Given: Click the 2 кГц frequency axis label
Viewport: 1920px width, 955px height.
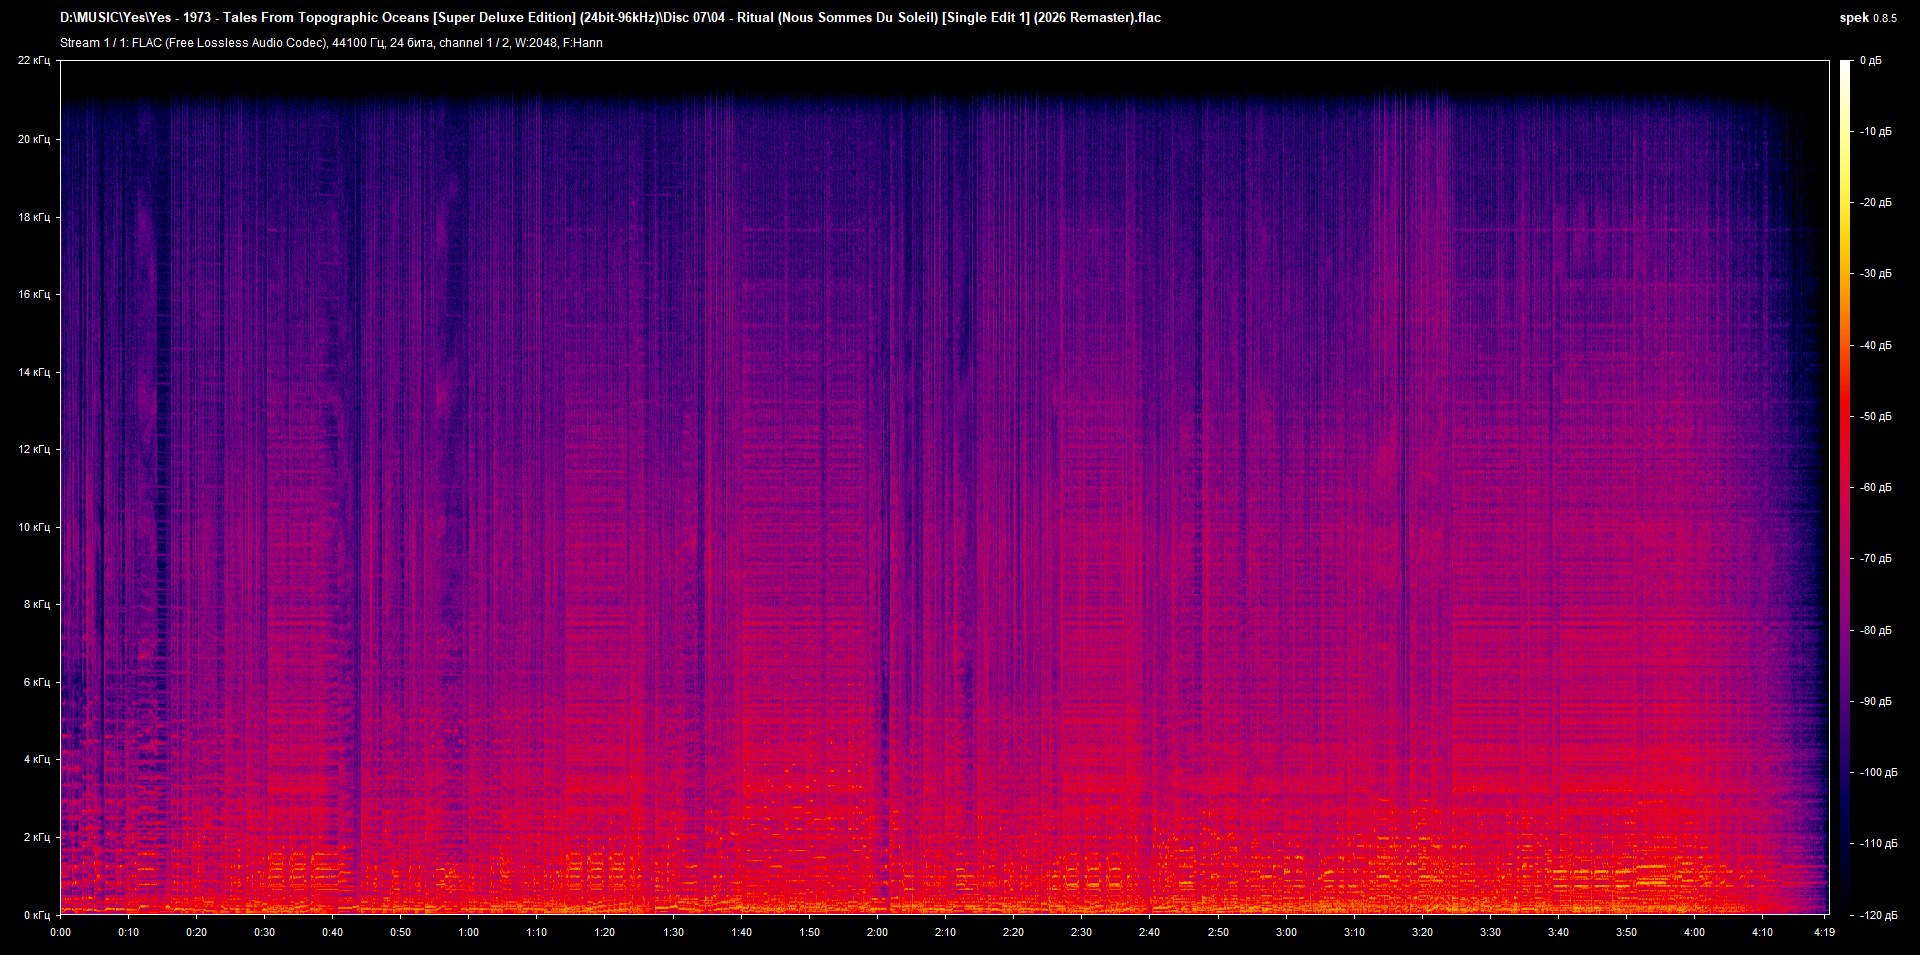Looking at the screenshot, I should click(37, 837).
